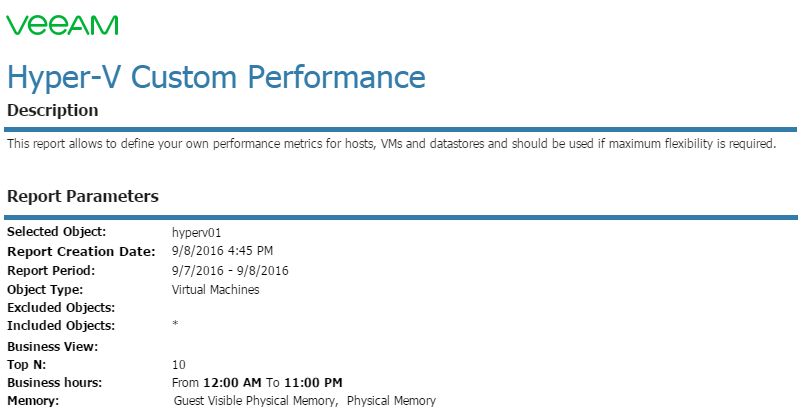Click the hyperv01 selected object value
The image size is (804, 419).
(196, 233)
